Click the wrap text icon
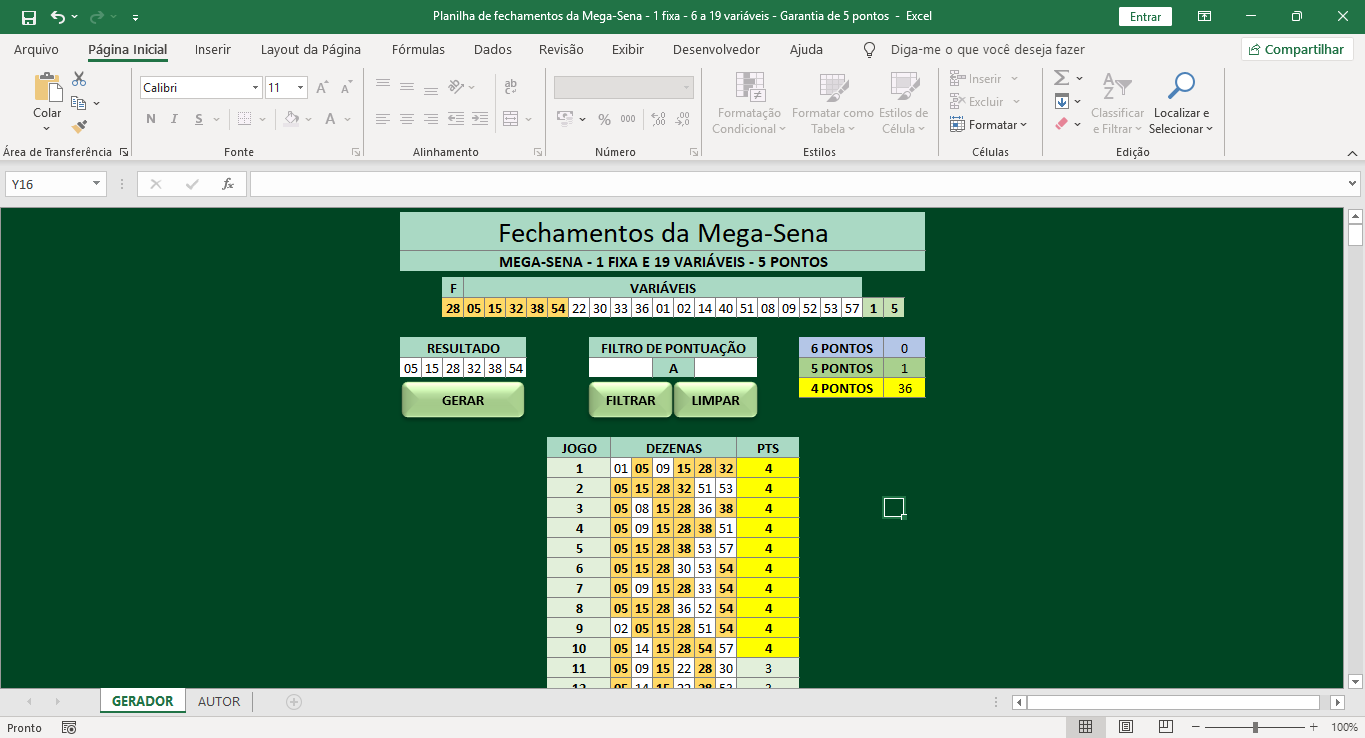 tap(511, 87)
